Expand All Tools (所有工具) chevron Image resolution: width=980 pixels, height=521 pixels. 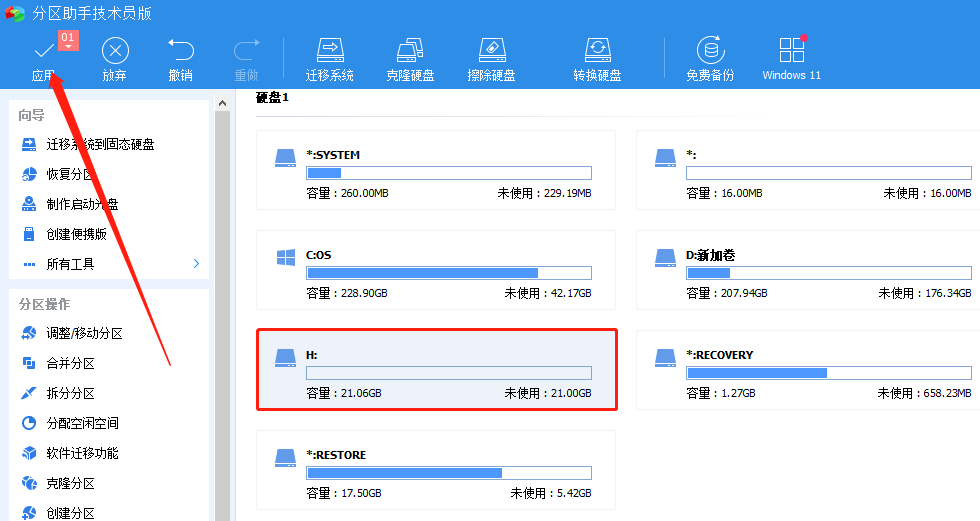tap(196, 264)
